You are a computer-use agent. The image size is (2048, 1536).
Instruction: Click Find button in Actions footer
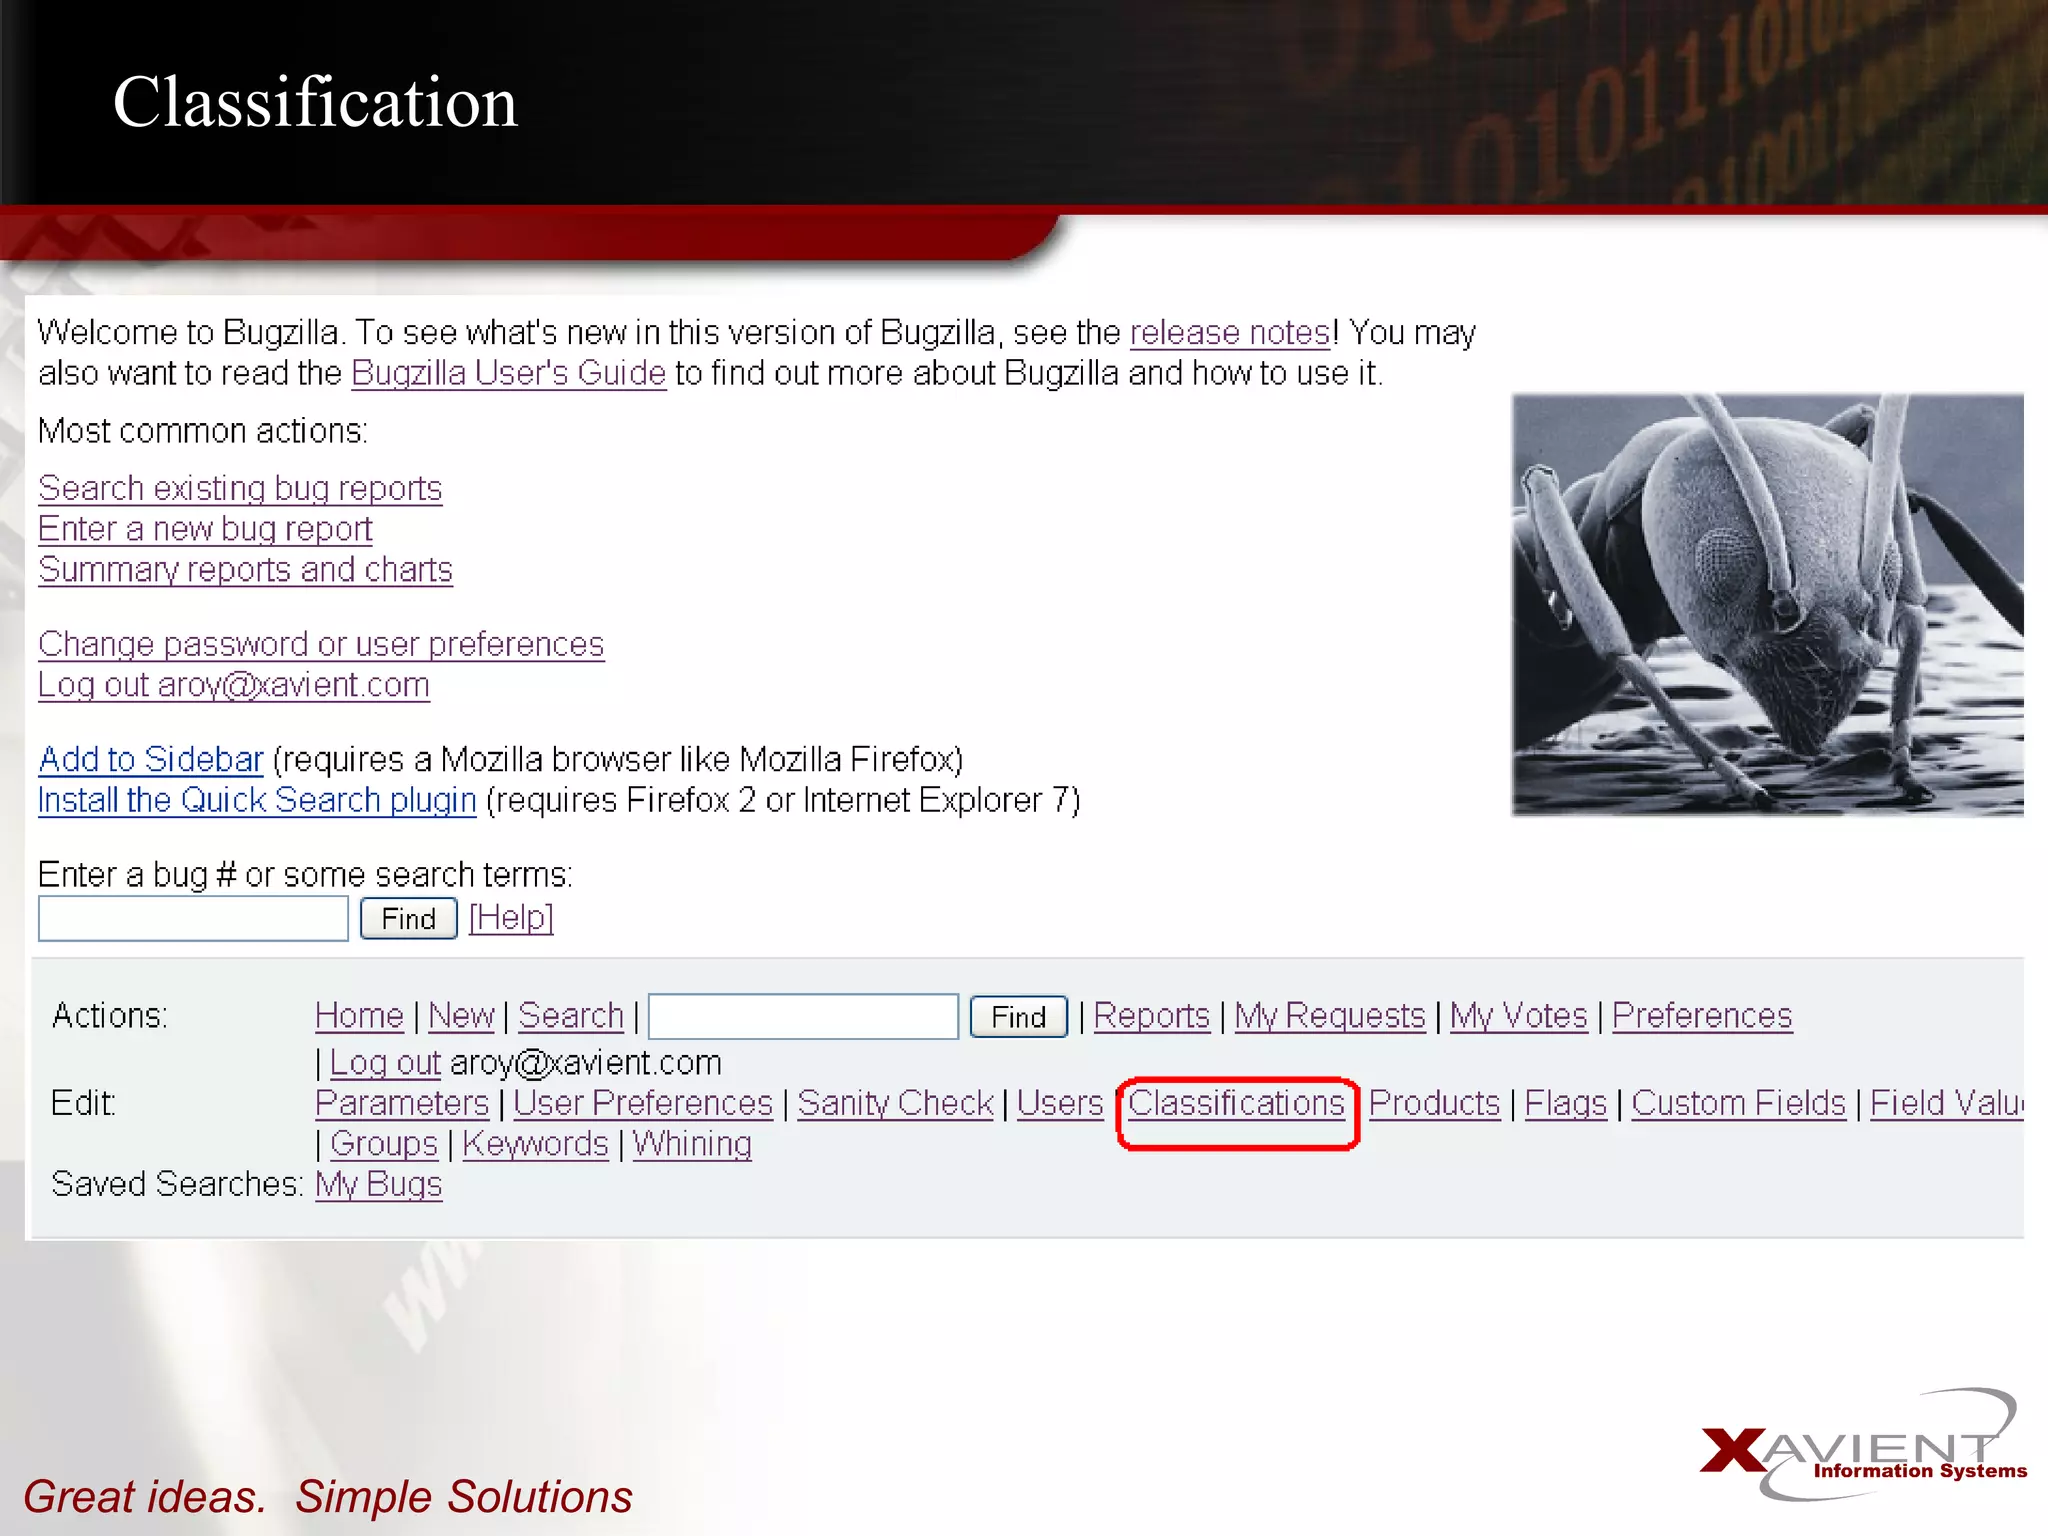click(1018, 1017)
